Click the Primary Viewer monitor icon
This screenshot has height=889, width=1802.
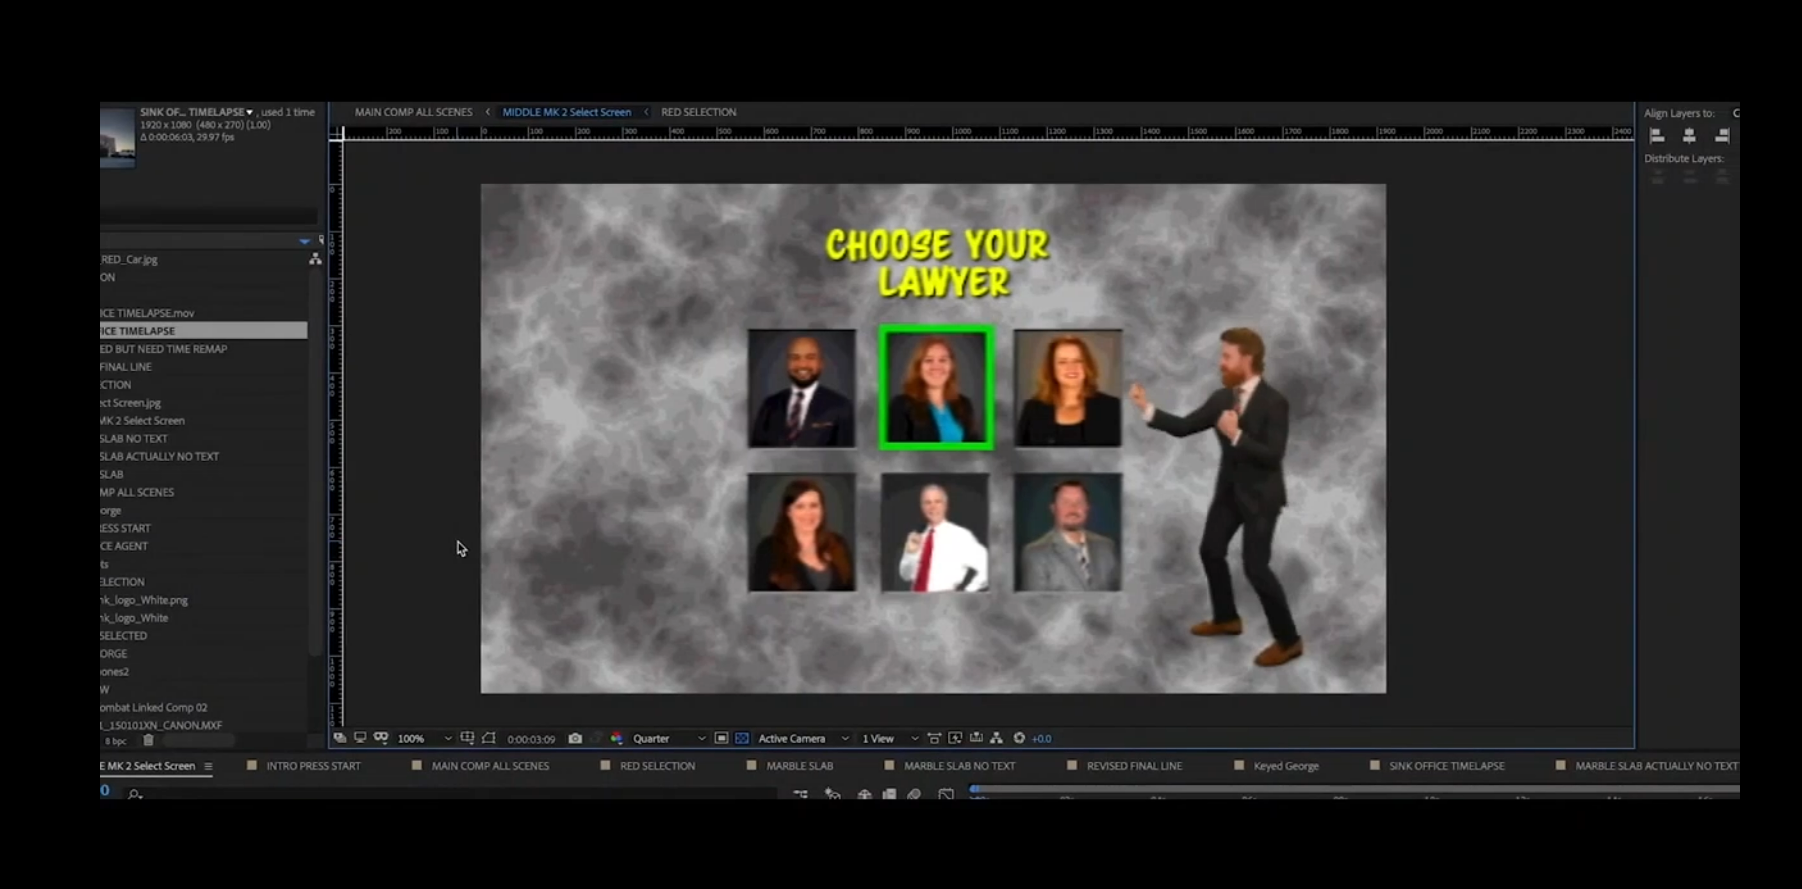[360, 738]
